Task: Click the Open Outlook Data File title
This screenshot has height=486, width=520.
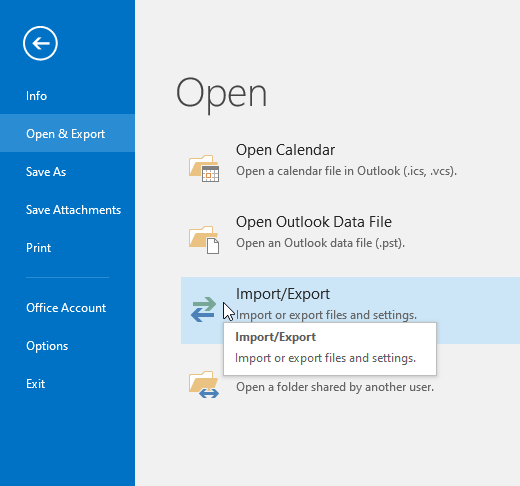Action: [x=314, y=222]
